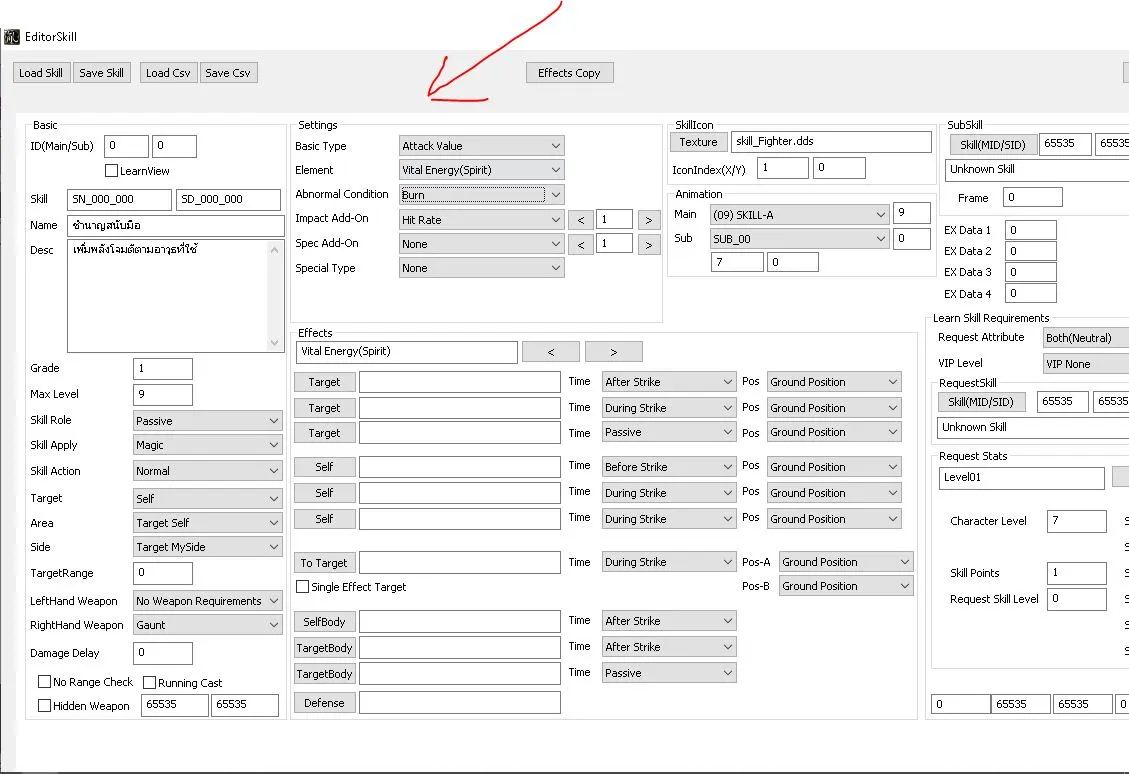Click the Frame input field
Screen dimensions: 1129x774
[1033, 197]
